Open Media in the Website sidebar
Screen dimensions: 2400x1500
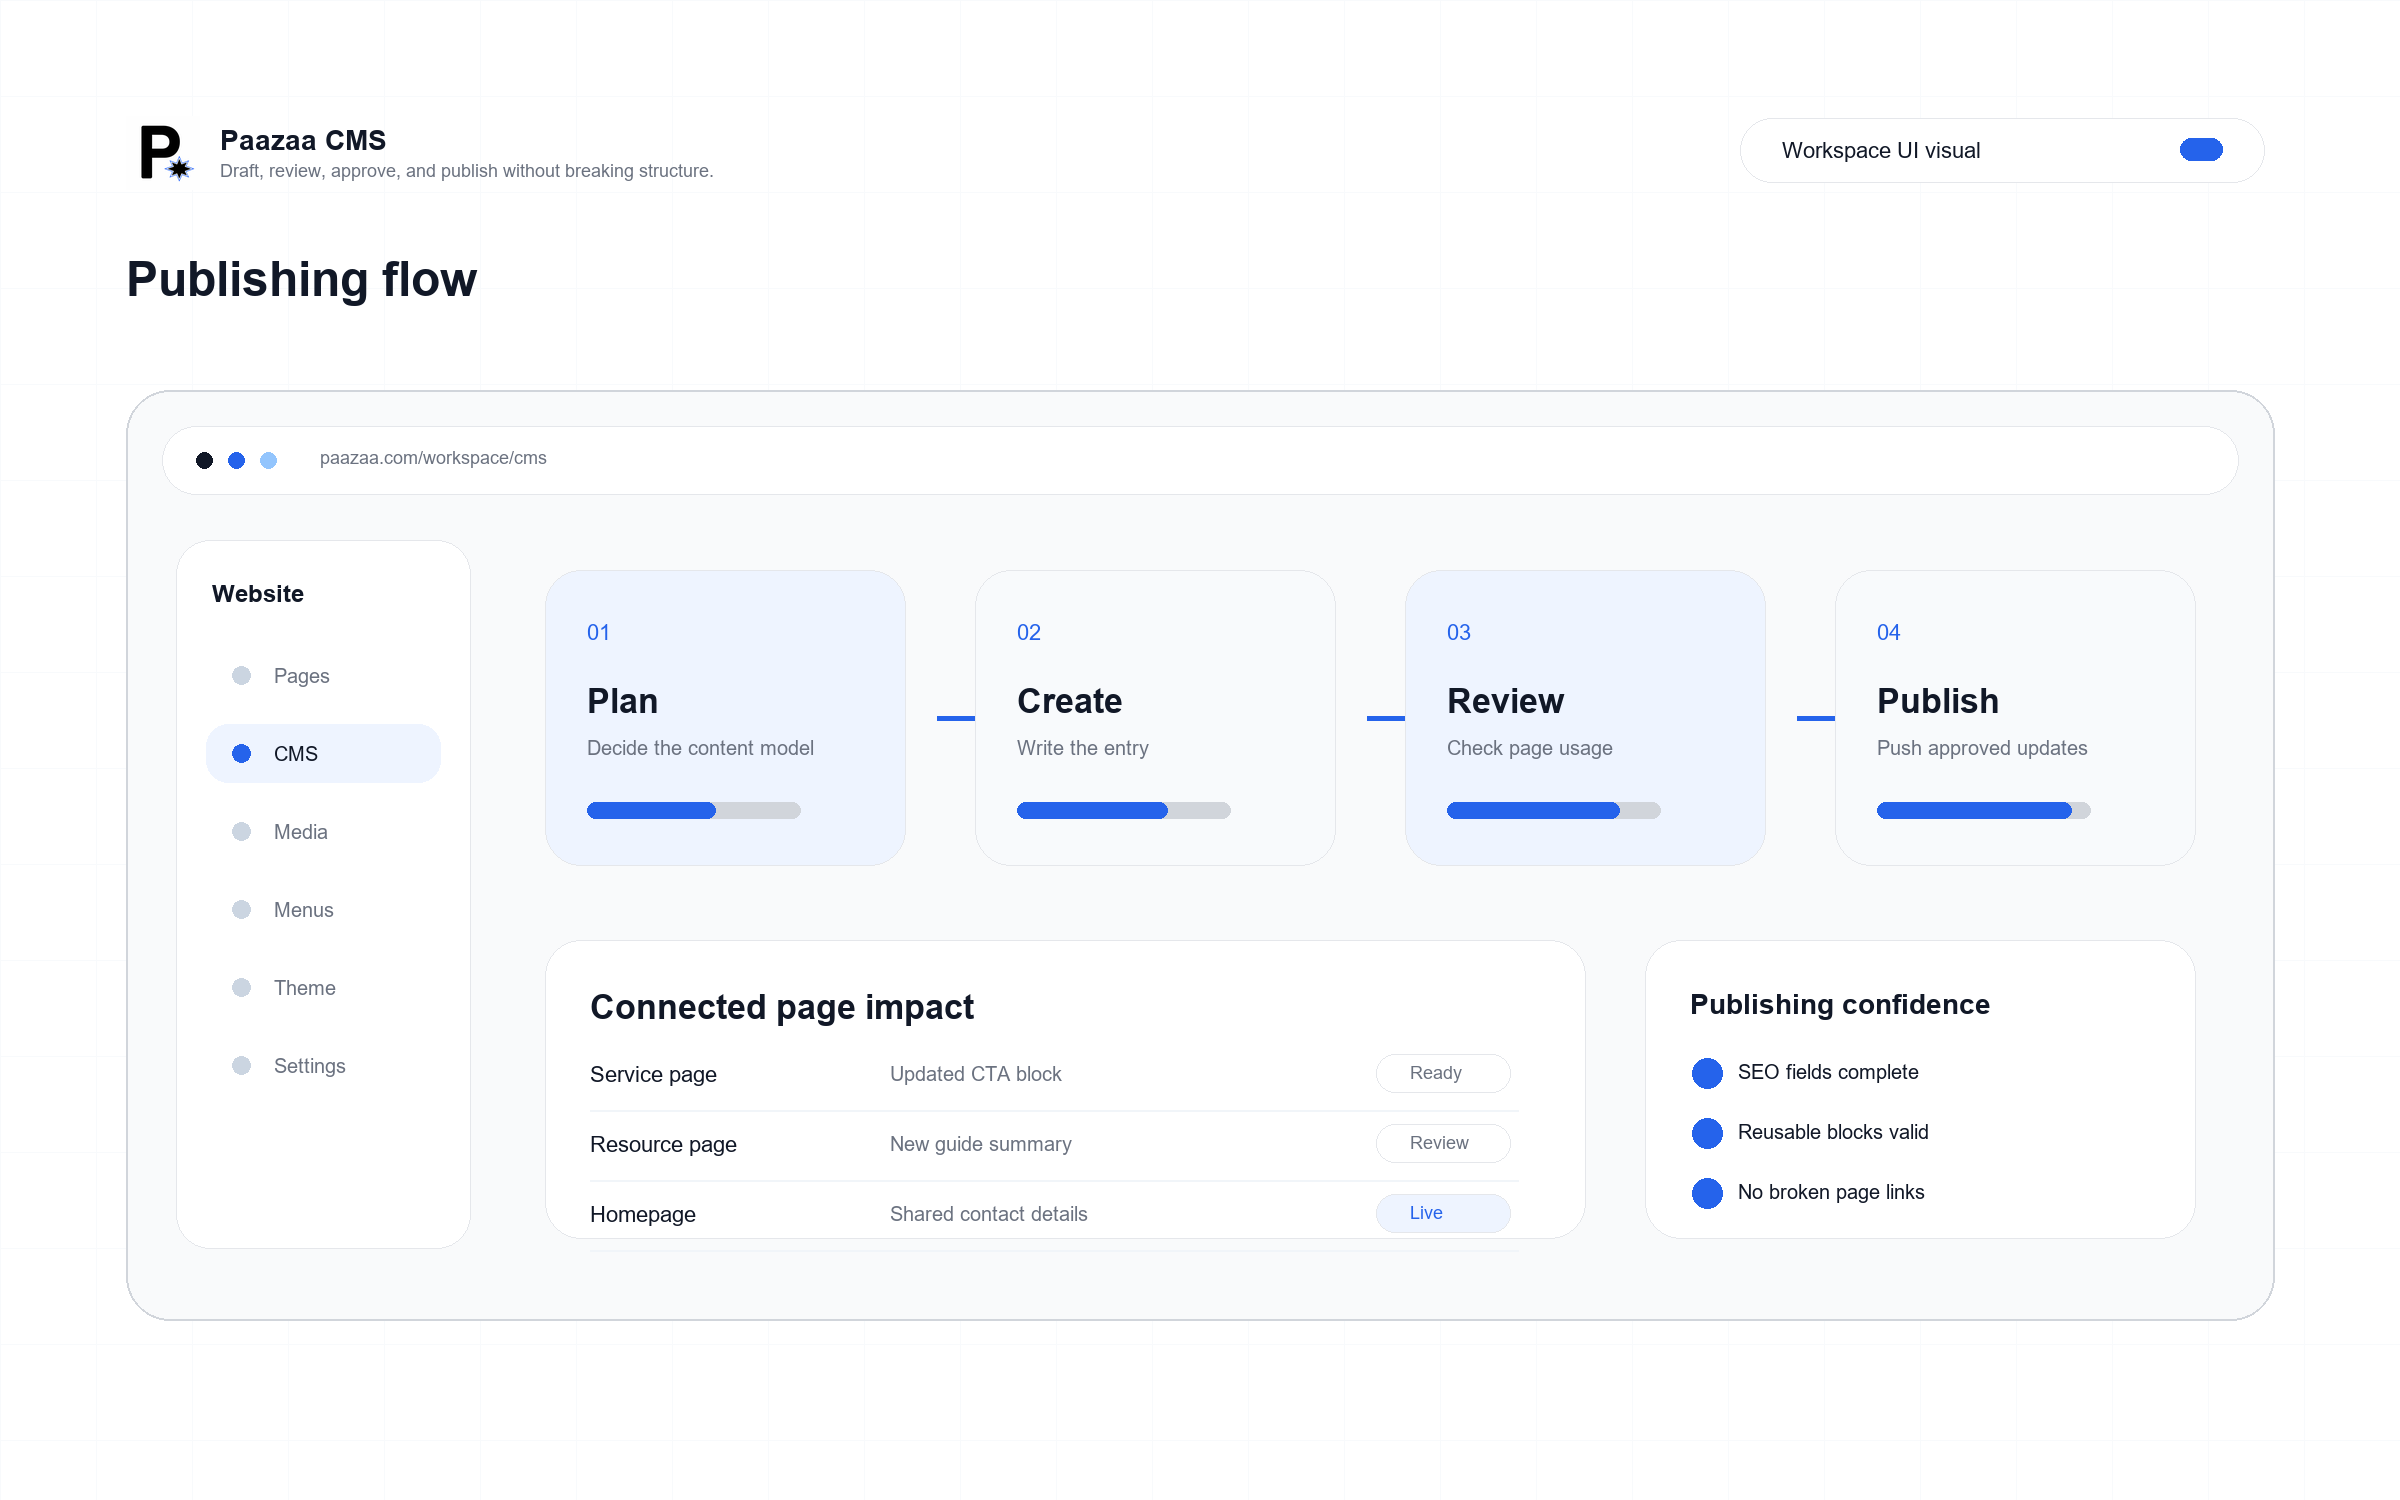tap(323, 832)
